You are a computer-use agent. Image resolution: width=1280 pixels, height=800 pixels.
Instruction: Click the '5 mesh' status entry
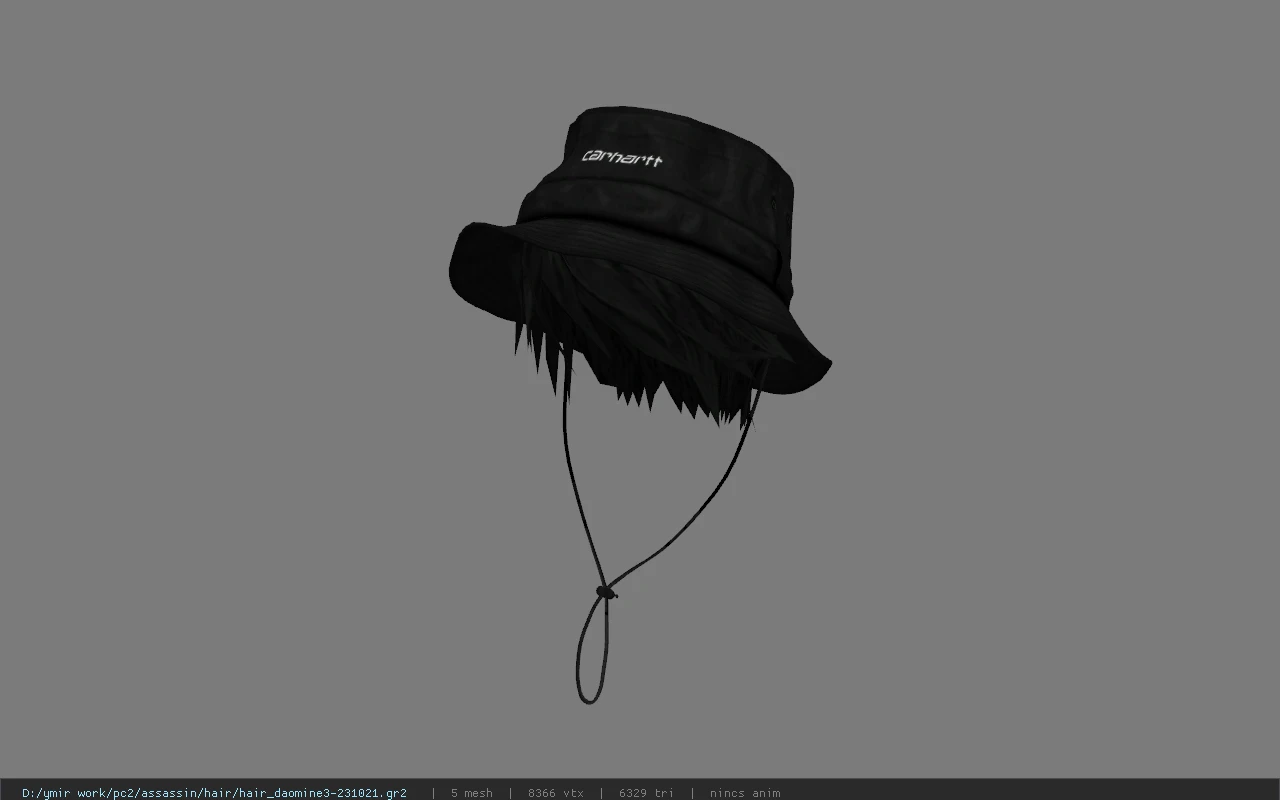(471, 793)
